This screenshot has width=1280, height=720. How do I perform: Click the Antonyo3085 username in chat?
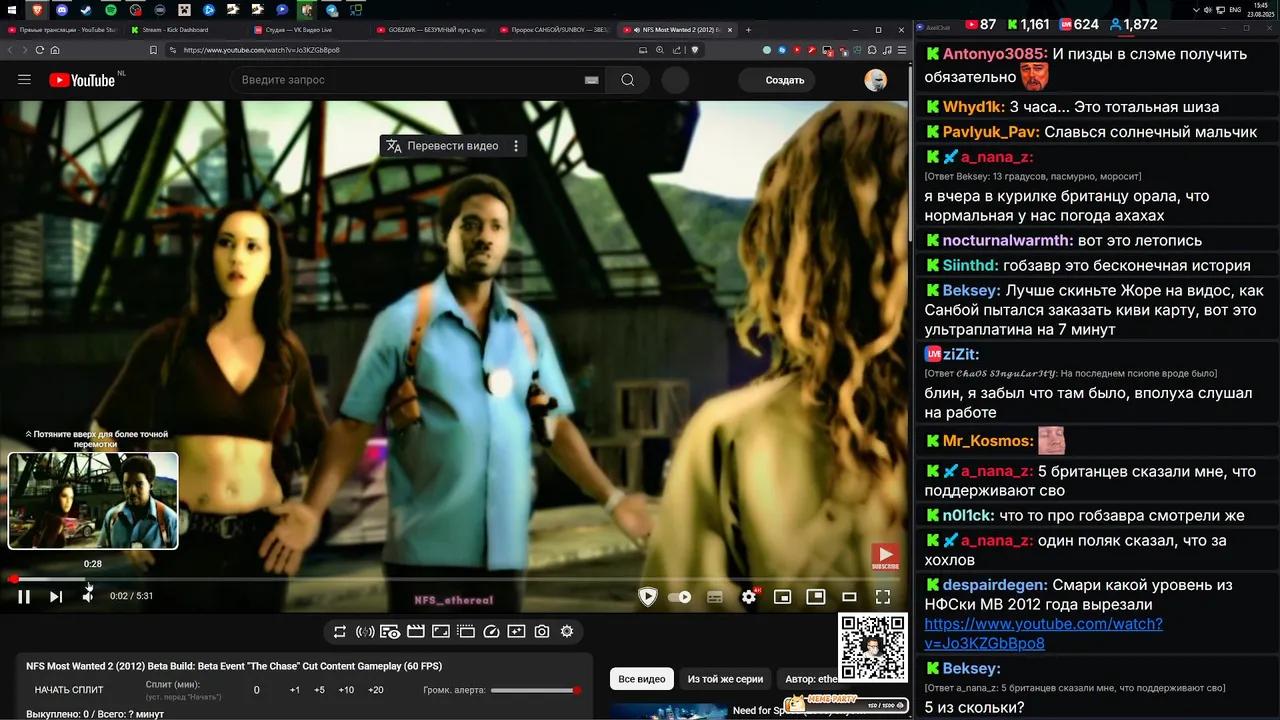(995, 54)
